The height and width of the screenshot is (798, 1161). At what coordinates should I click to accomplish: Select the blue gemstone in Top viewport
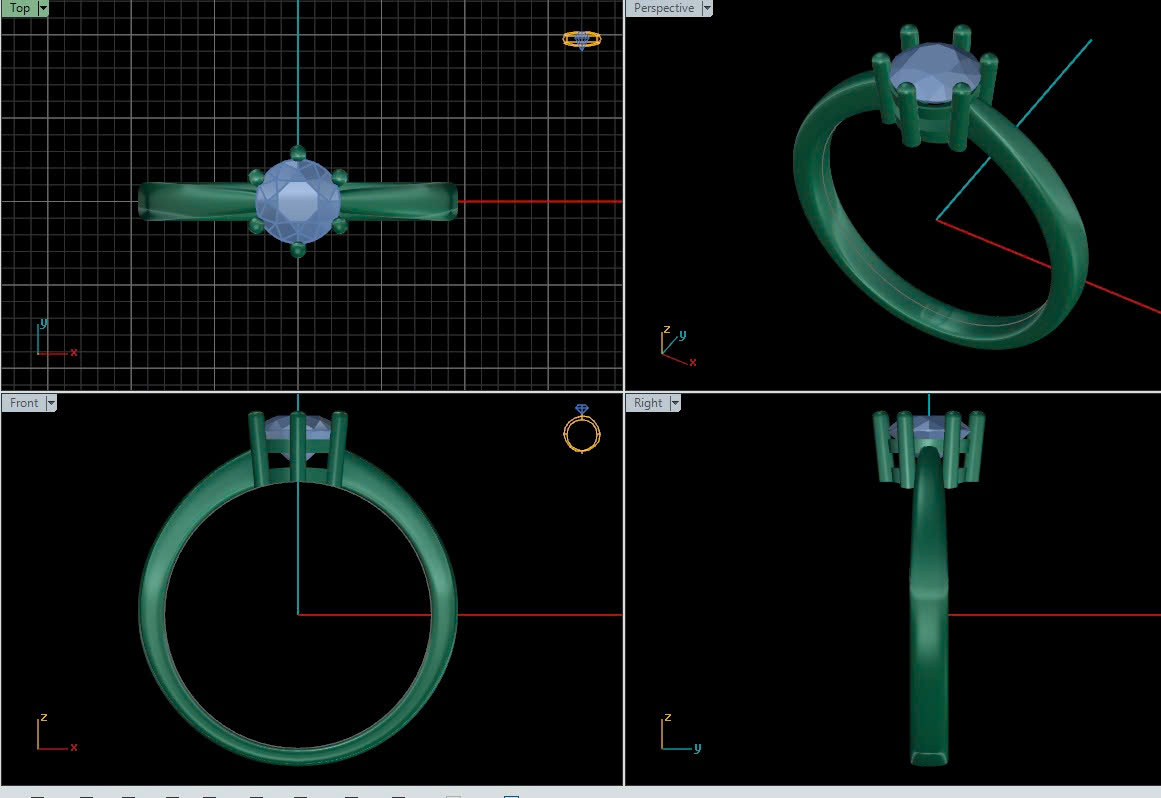298,201
